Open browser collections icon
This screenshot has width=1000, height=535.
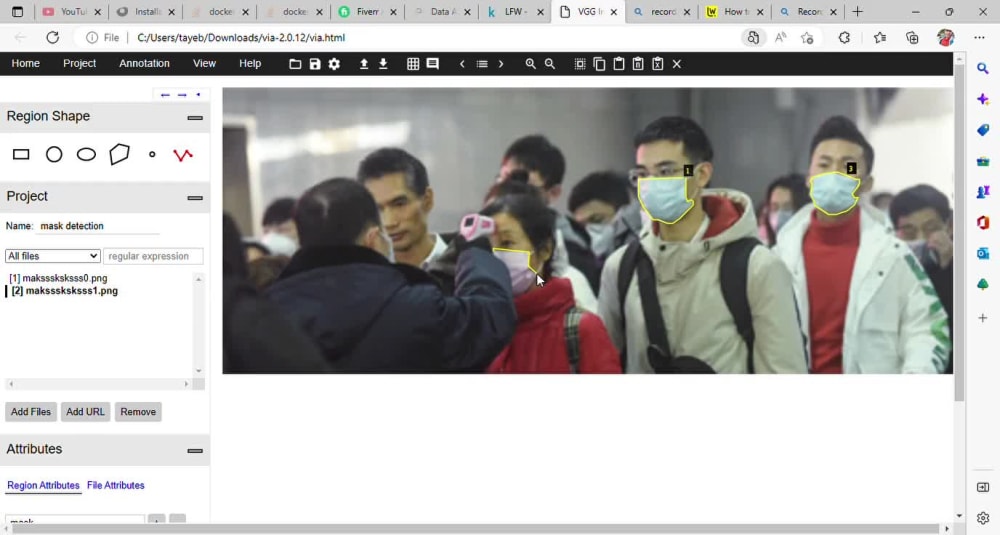912,38
